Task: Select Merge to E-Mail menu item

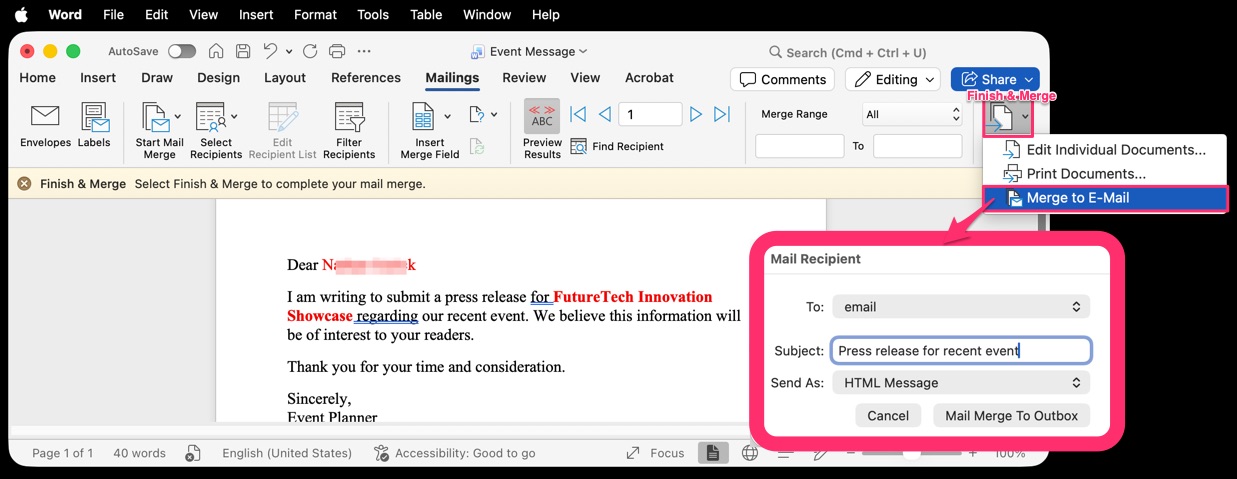Action: click(1104, 198)
